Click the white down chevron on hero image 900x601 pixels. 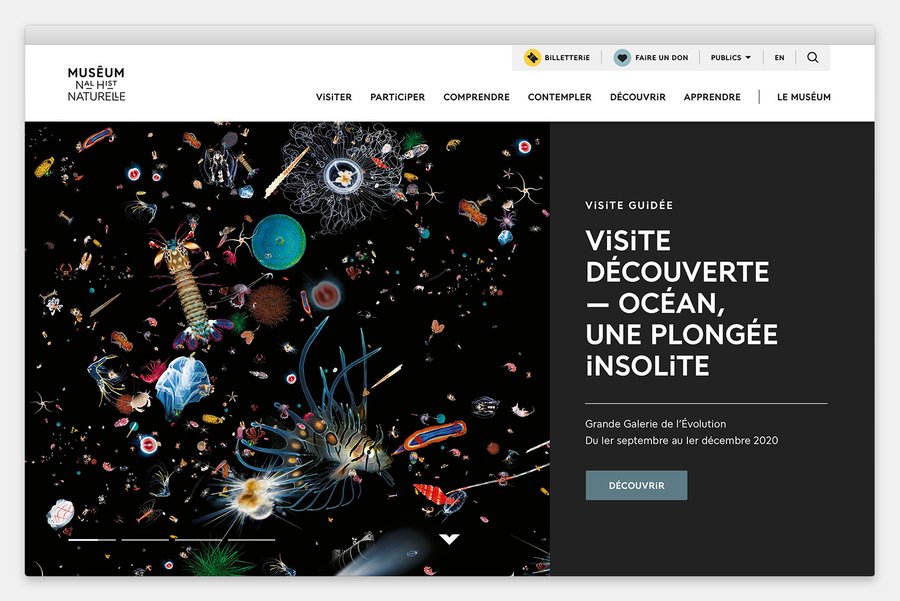[x=449, y=539]
